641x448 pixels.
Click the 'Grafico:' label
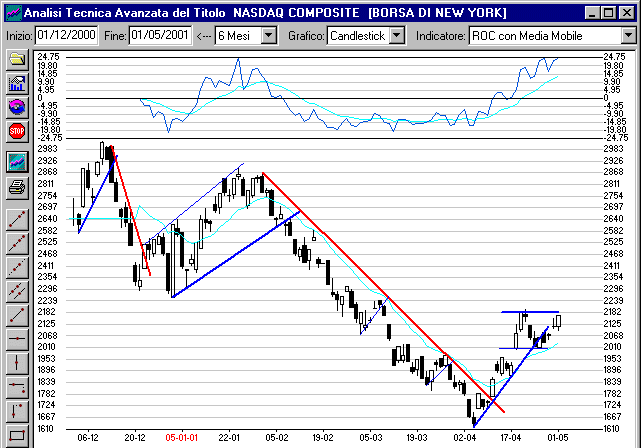coord(306,36)
